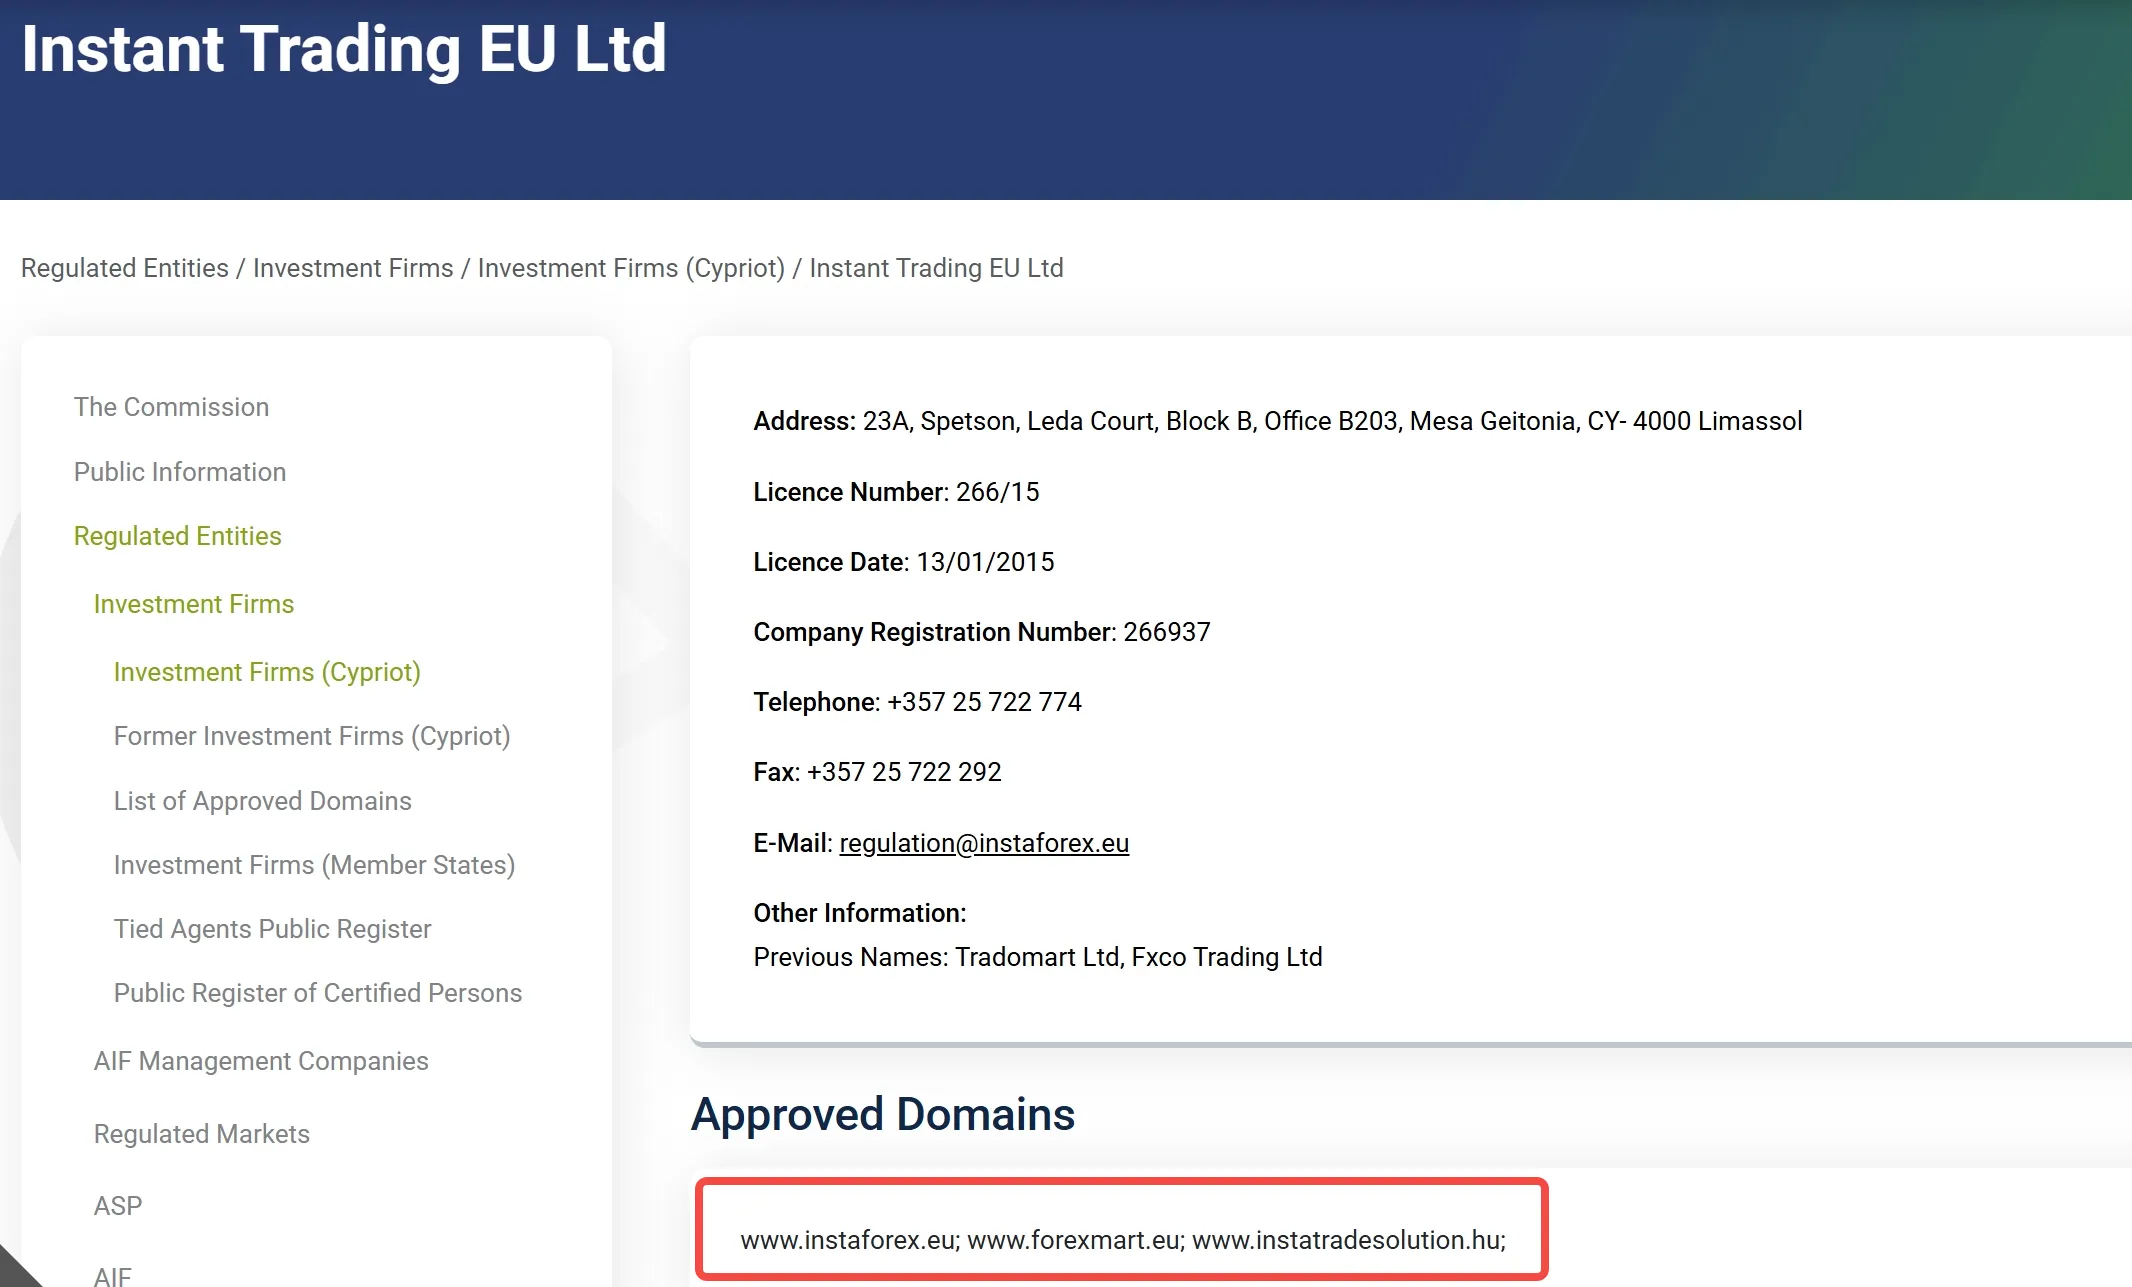The width and height of the screenshot is (2132, 1287).
Task: Open Tied Agents Public Register
Action: (273, 929)
